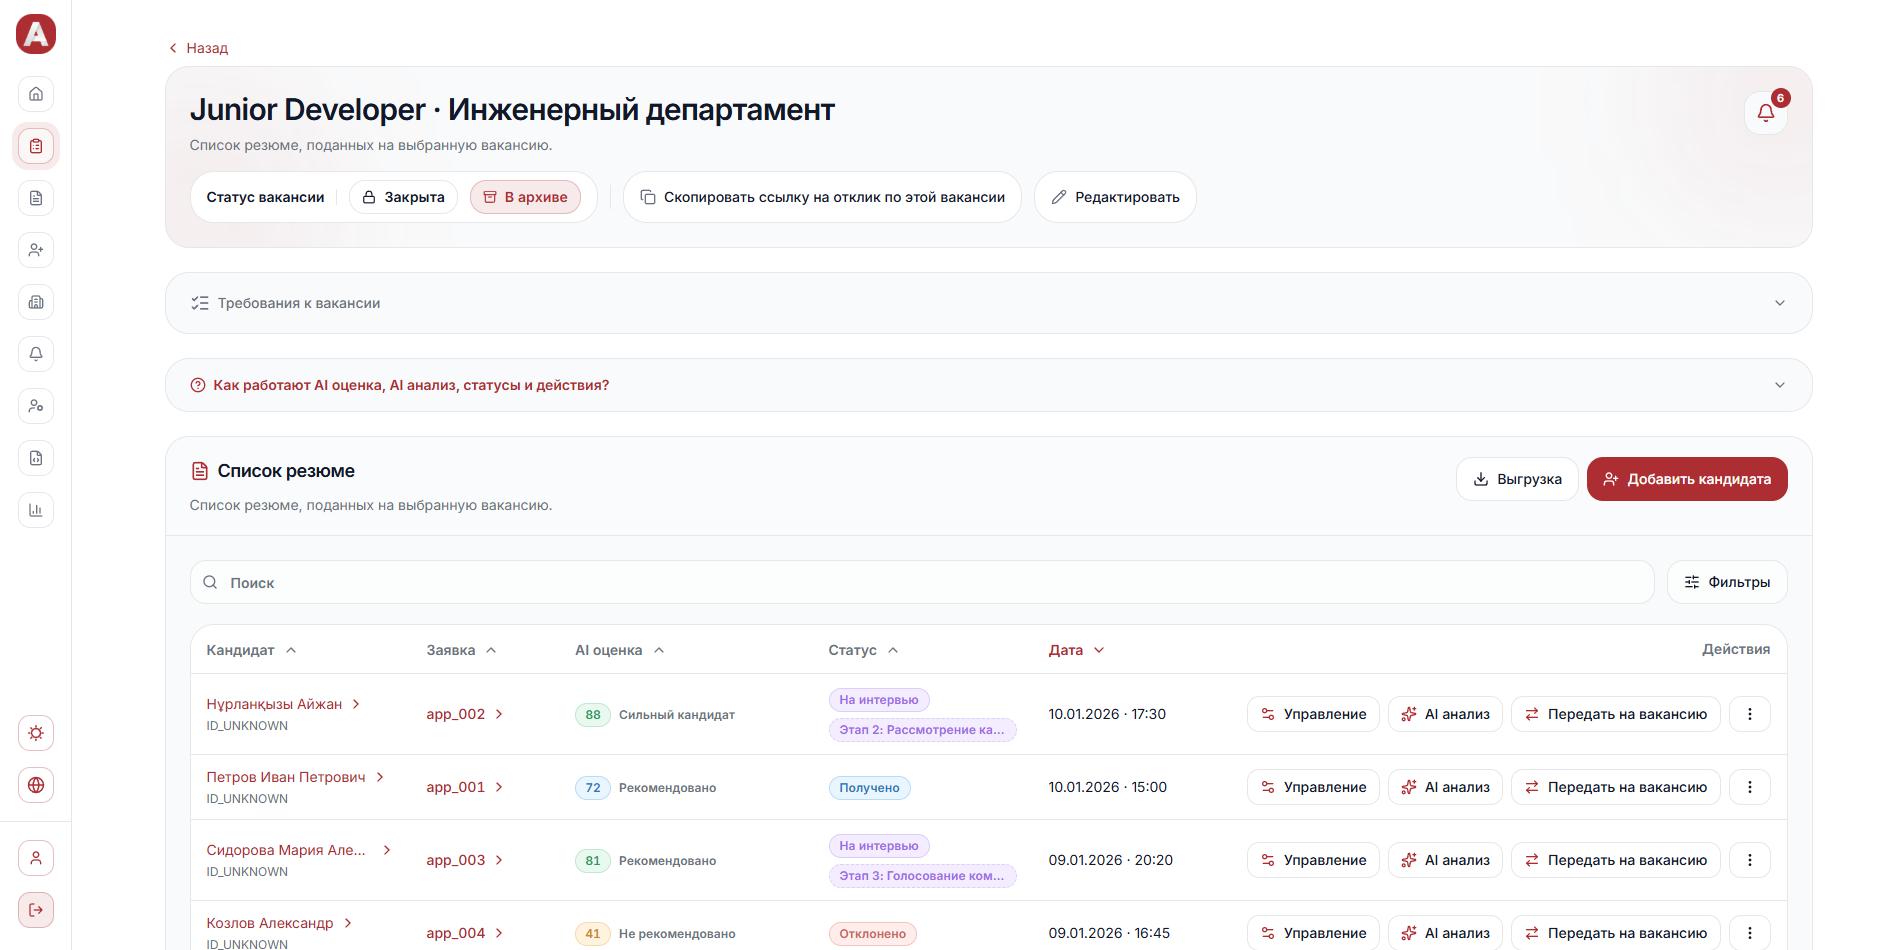The width and height of the screenshot is (1901, 950).
Task: Click the Получено status badge
Action: pos(869,788)
